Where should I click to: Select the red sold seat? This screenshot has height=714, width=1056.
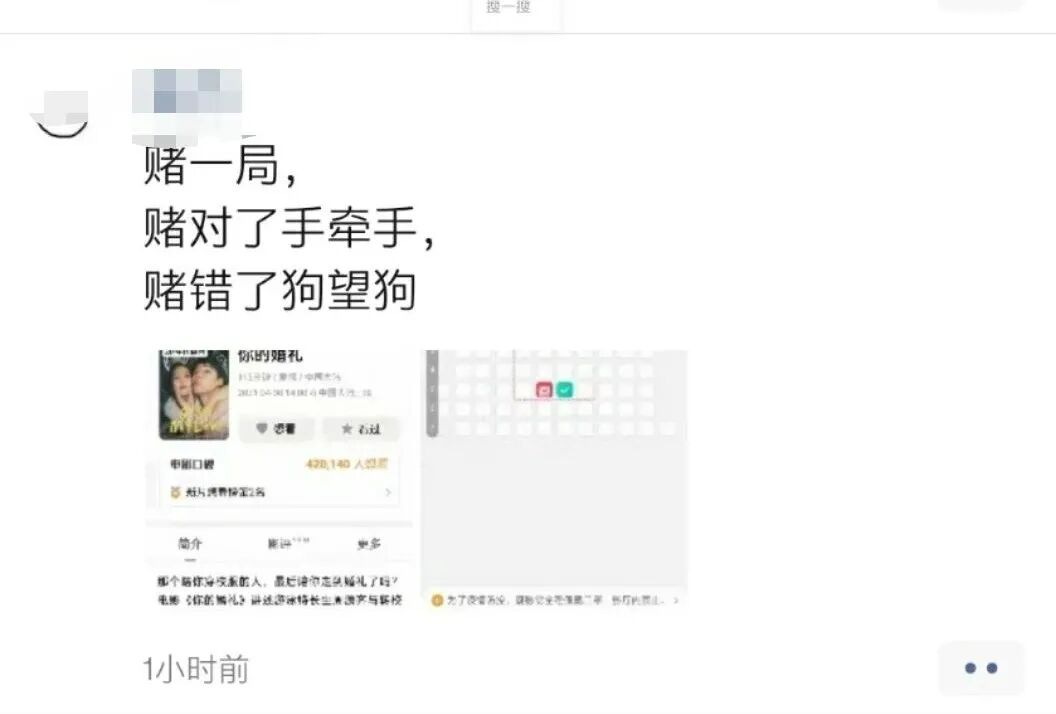(544, 389)
